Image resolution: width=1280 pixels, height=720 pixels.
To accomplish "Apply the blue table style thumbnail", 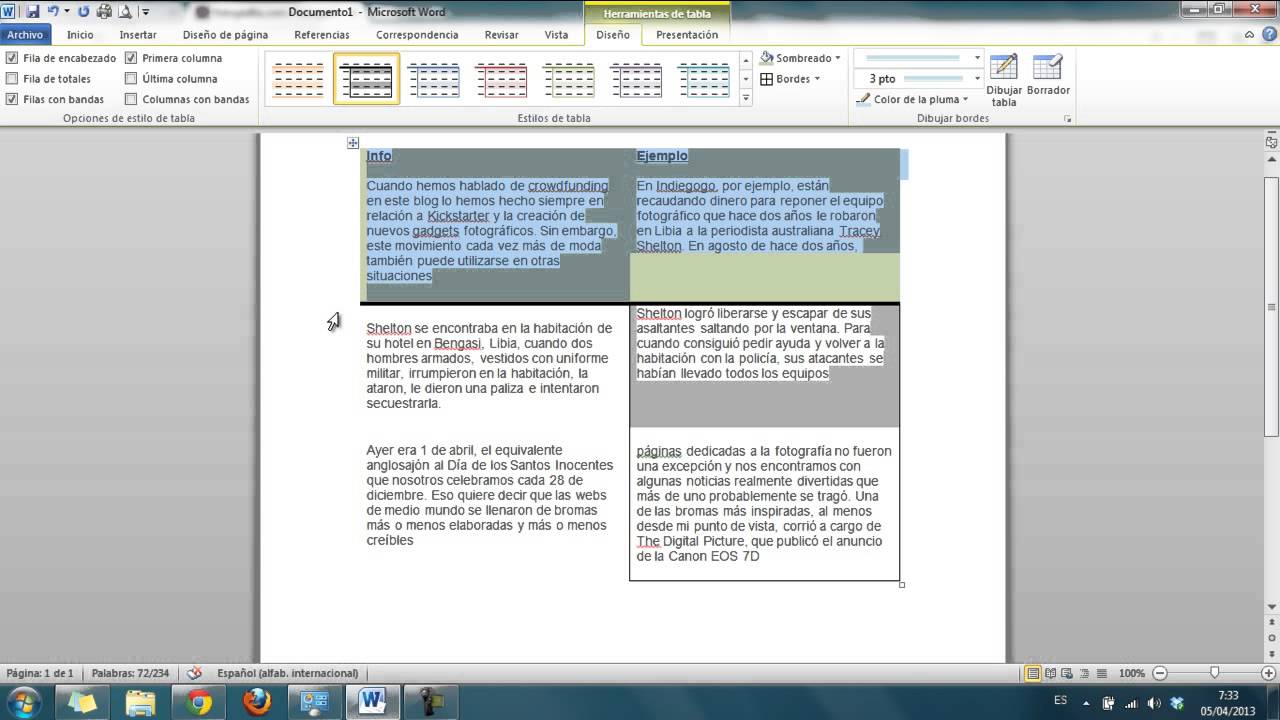I will coord(434,79).
